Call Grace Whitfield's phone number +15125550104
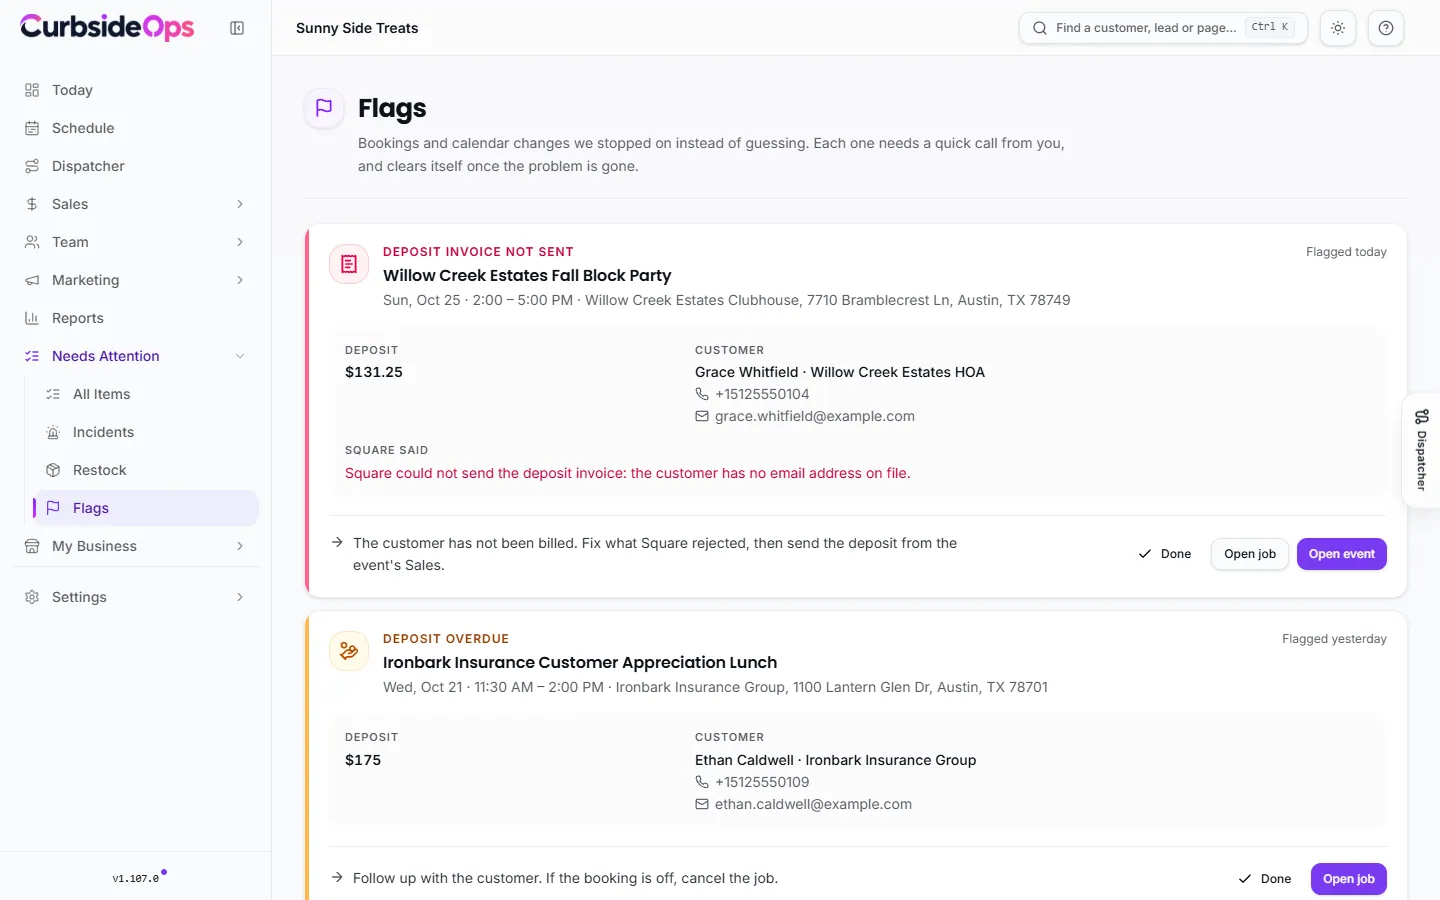 762,394
